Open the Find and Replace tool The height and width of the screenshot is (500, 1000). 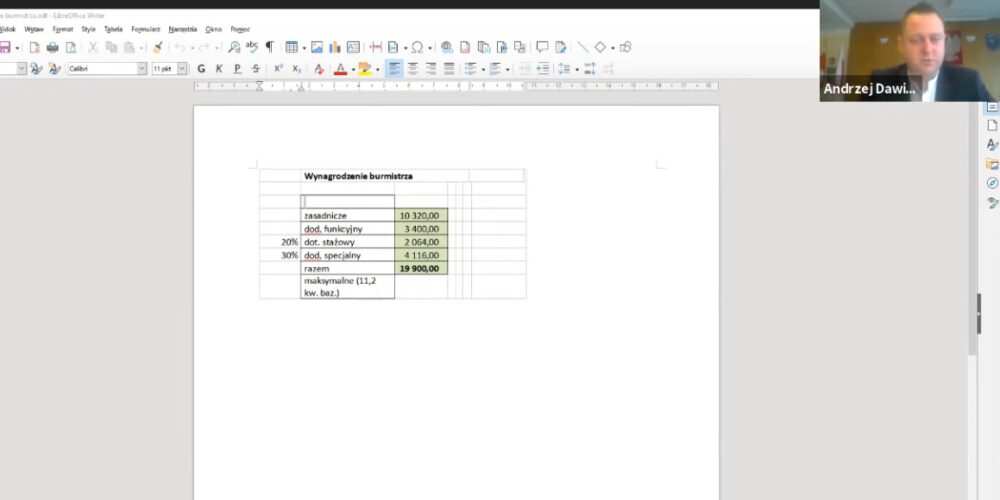(234, 47)
